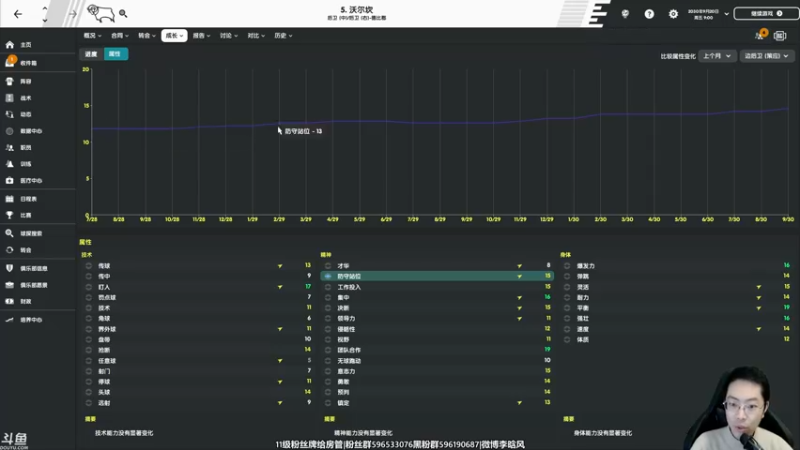The image size is (800, 450).
Task: Open the 对比 comparison menu
Action: 256,36
